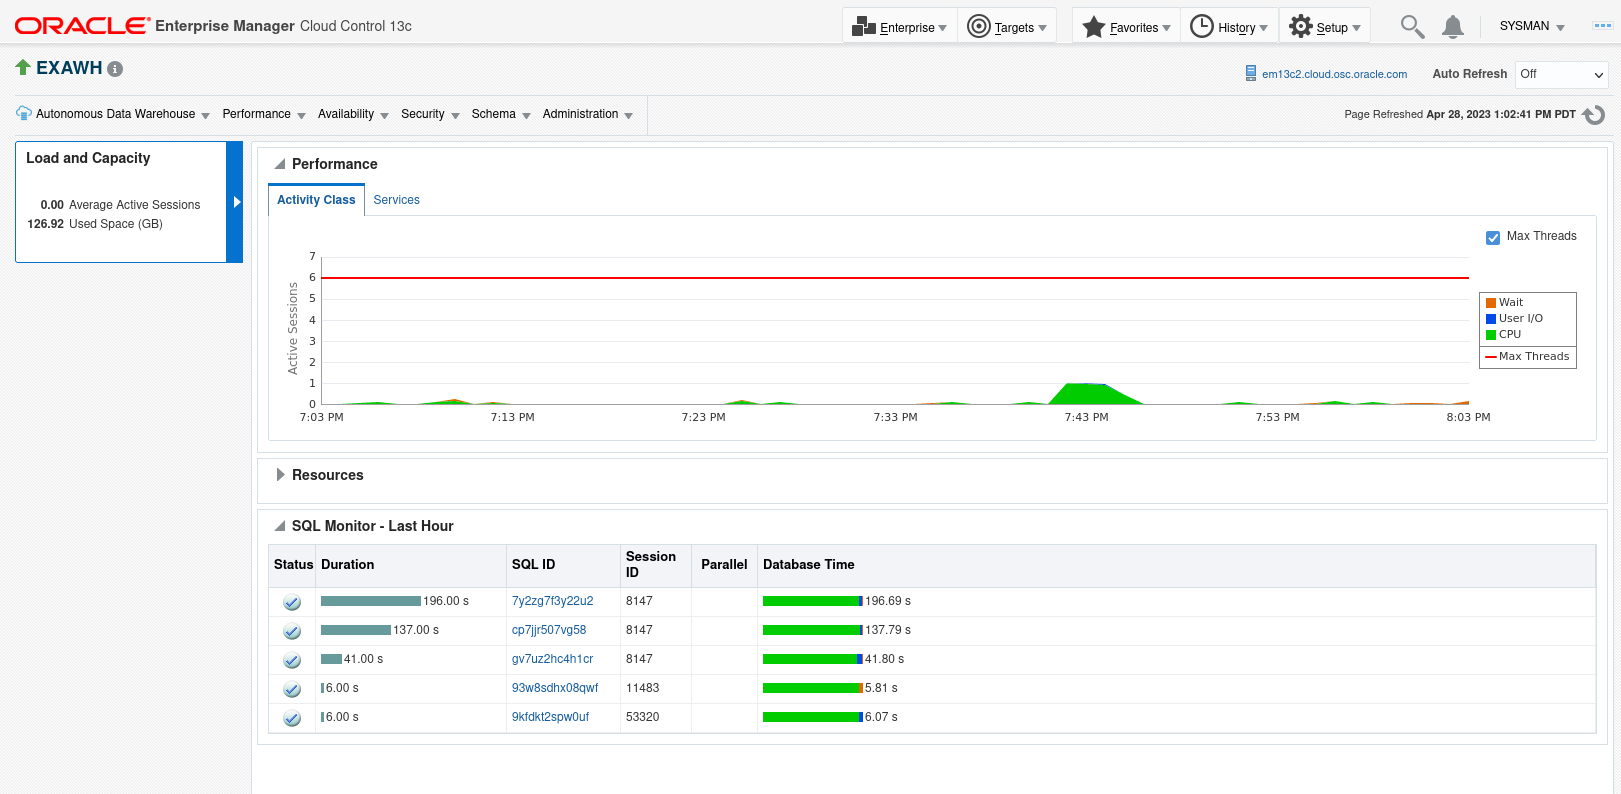Open the Availability menu
This screenshot has width=1621, height=794.
[x=353, y=114]
